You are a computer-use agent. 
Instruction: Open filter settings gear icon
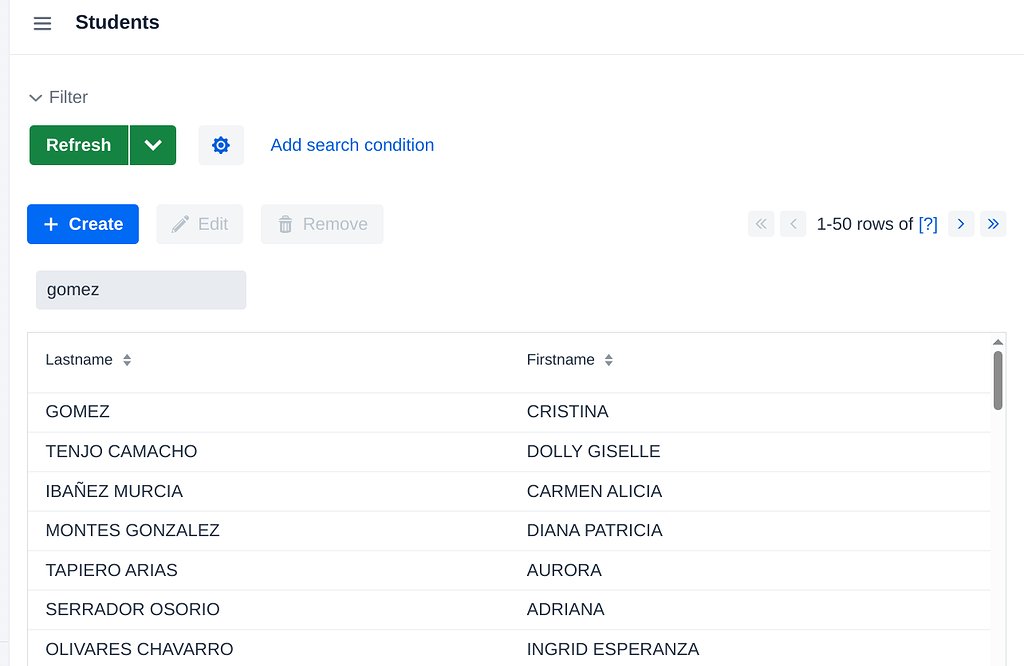click(x=221, y=145)
